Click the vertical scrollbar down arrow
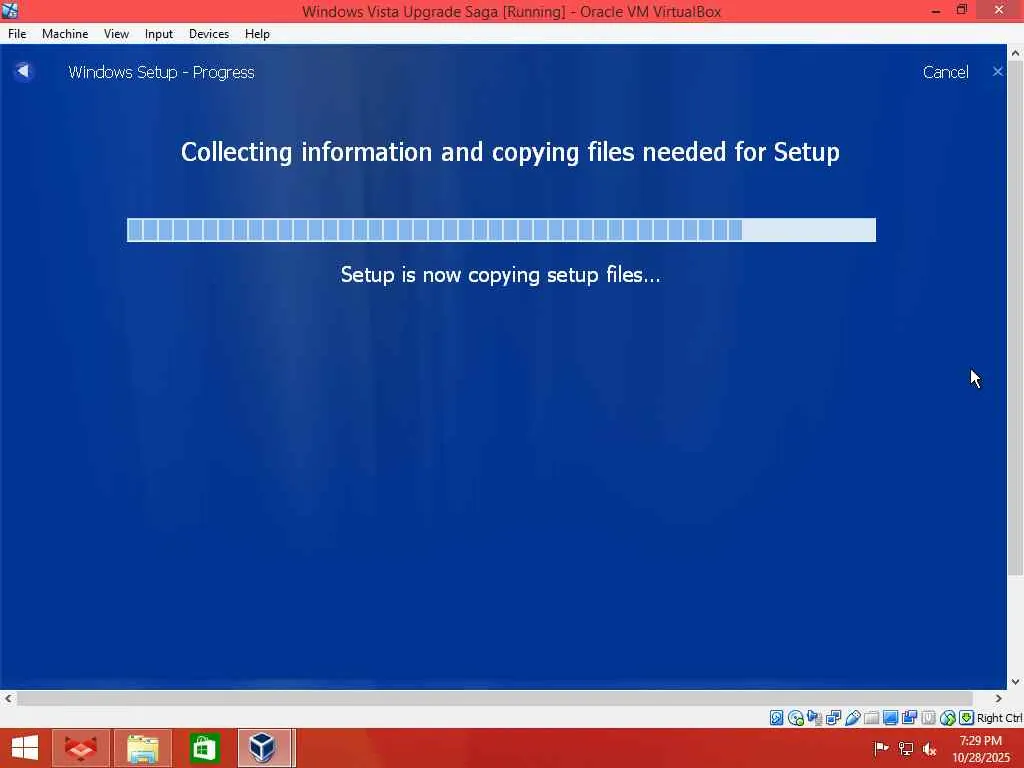This screenshot has width=1024, height=768. click(x=1015, y=682)
